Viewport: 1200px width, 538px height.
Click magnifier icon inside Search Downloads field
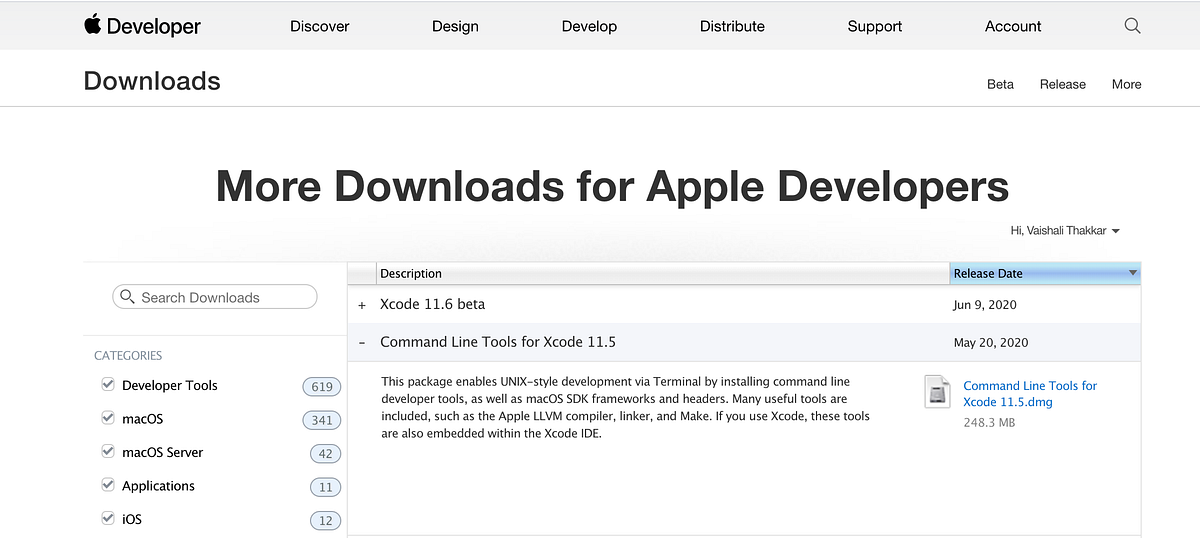click(127, 297)
